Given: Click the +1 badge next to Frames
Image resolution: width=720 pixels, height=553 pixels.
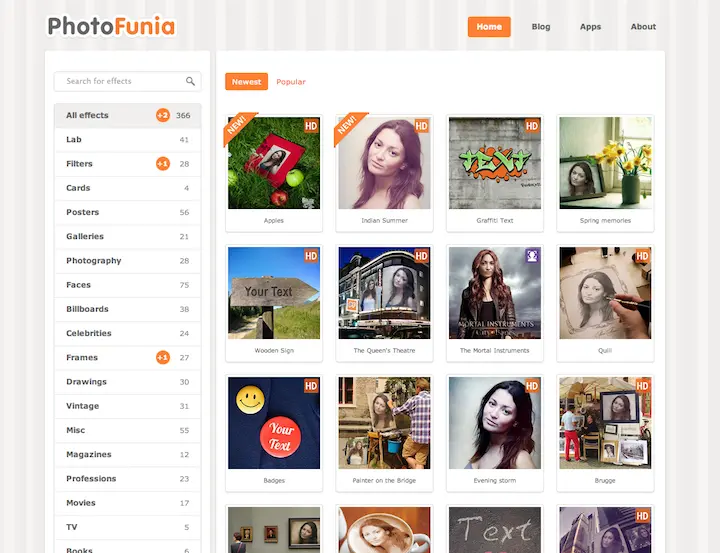Looking at the screenshot, I should 162,358.
